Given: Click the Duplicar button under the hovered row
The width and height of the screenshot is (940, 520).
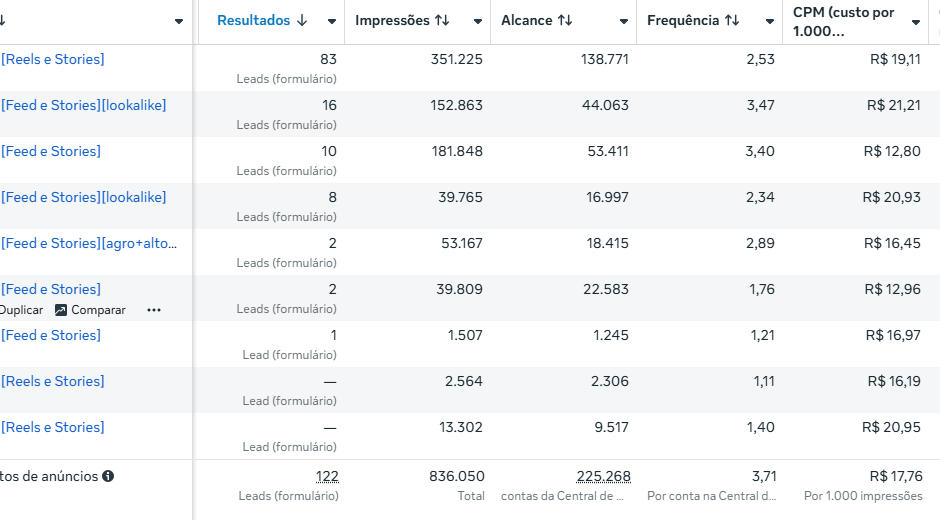Looking at the screenshot, I should pos(21,310).
